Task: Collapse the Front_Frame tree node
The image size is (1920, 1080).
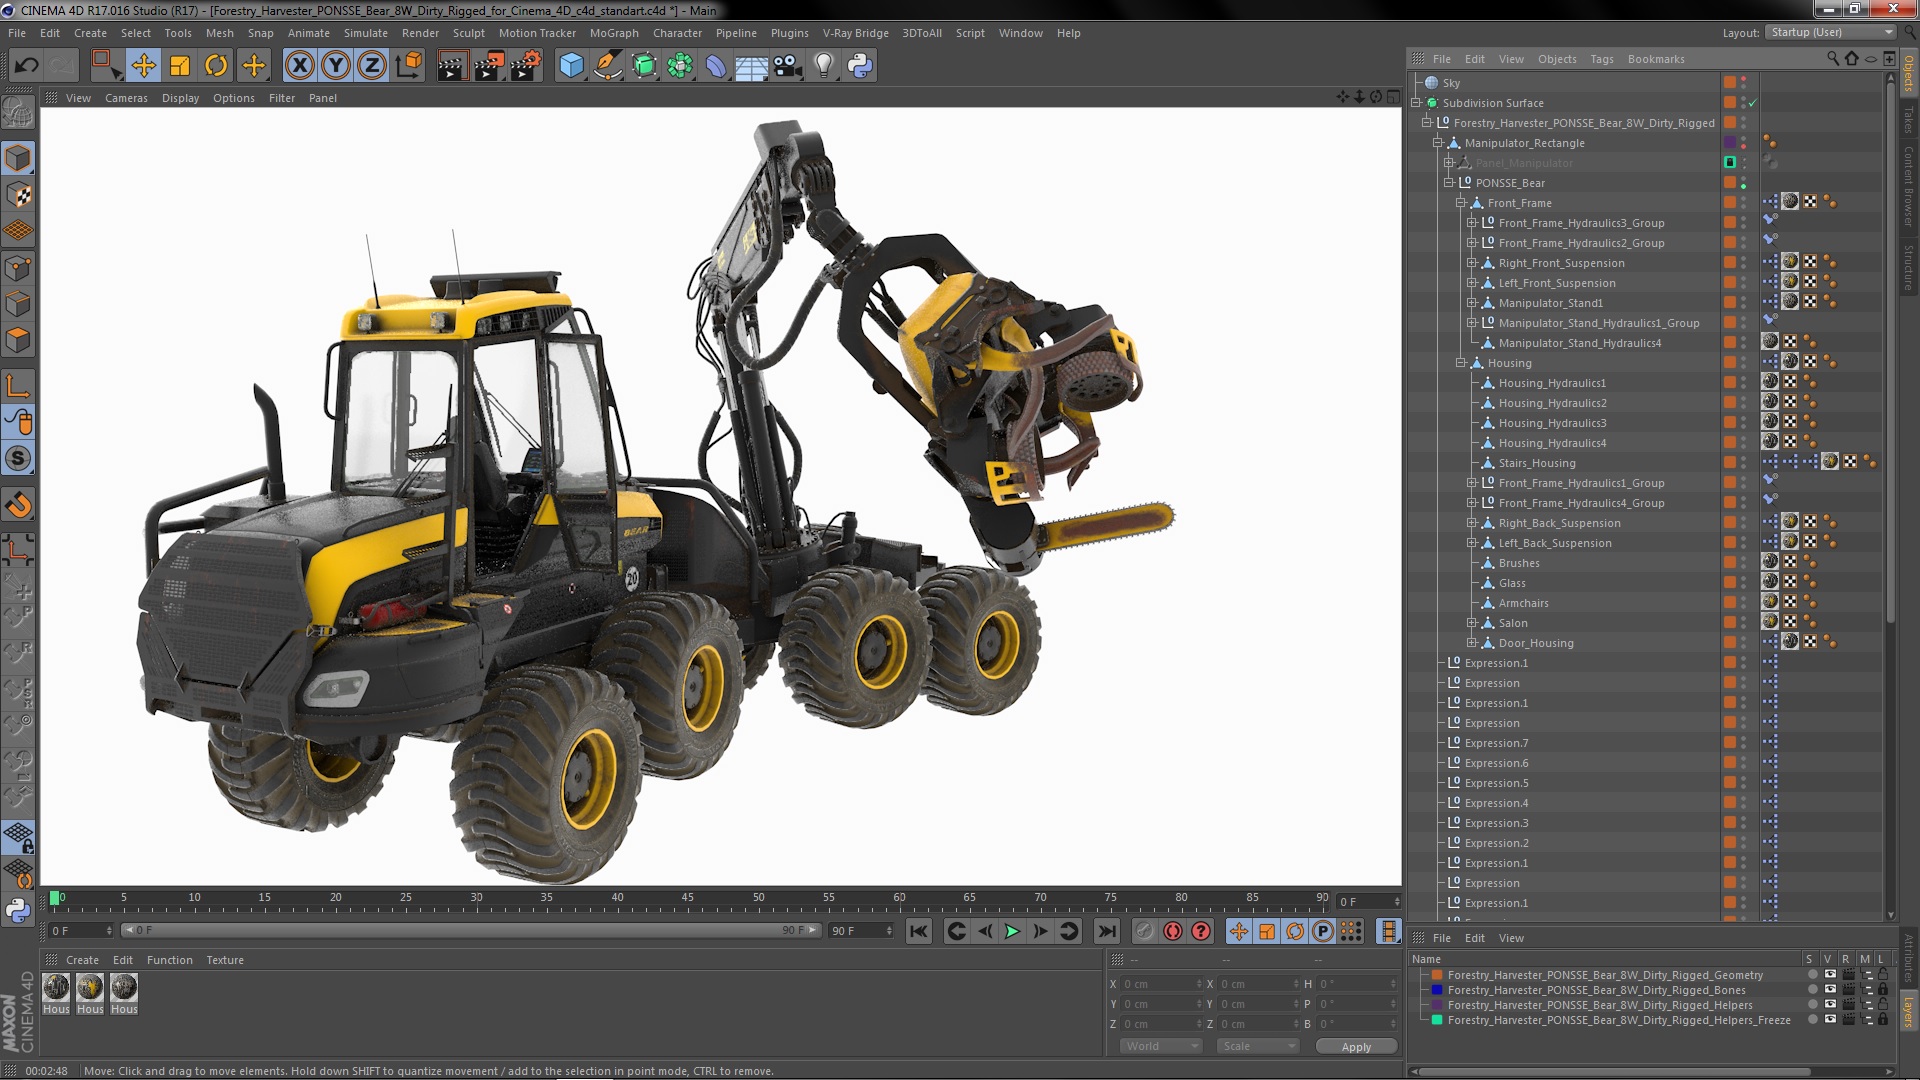Action: click(1460, 203)
